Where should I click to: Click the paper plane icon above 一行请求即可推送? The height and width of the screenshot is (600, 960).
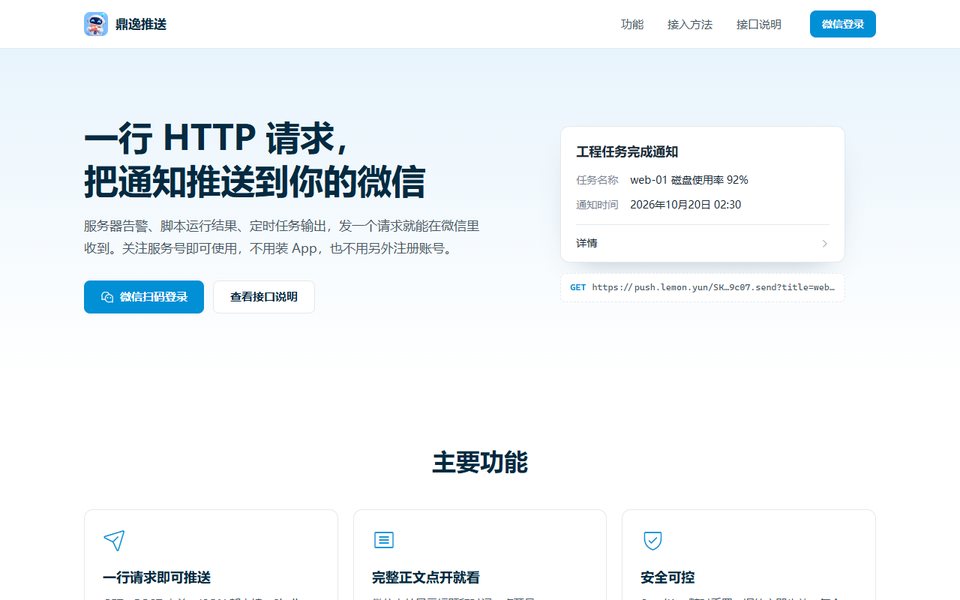(x=114, y=540)
